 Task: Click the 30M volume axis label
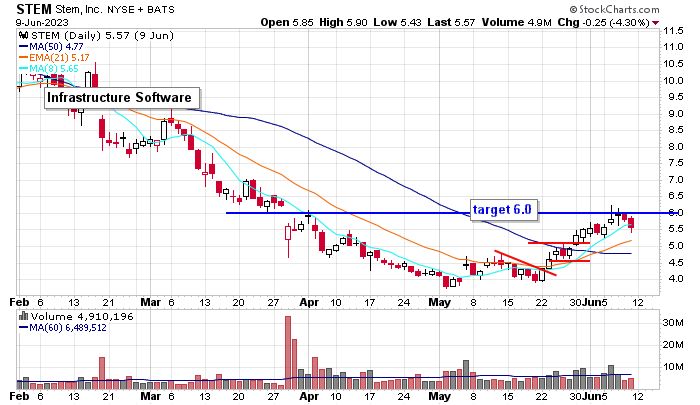tap(673, 322)
